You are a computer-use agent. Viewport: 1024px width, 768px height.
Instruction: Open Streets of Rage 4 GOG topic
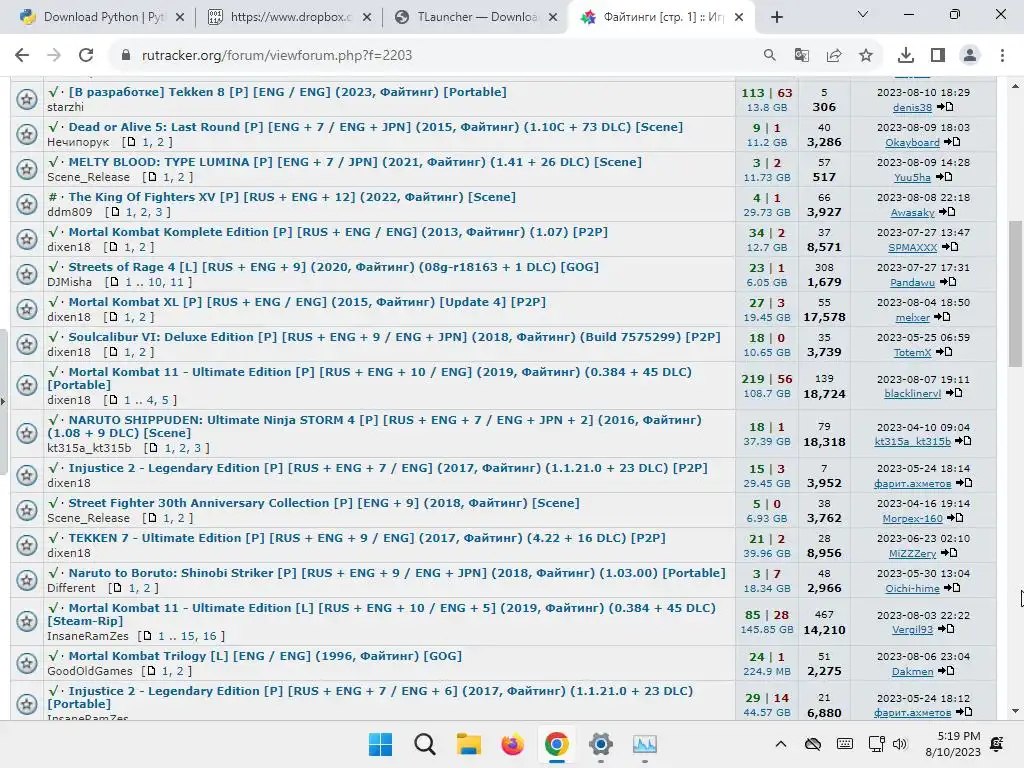[334, 267]
